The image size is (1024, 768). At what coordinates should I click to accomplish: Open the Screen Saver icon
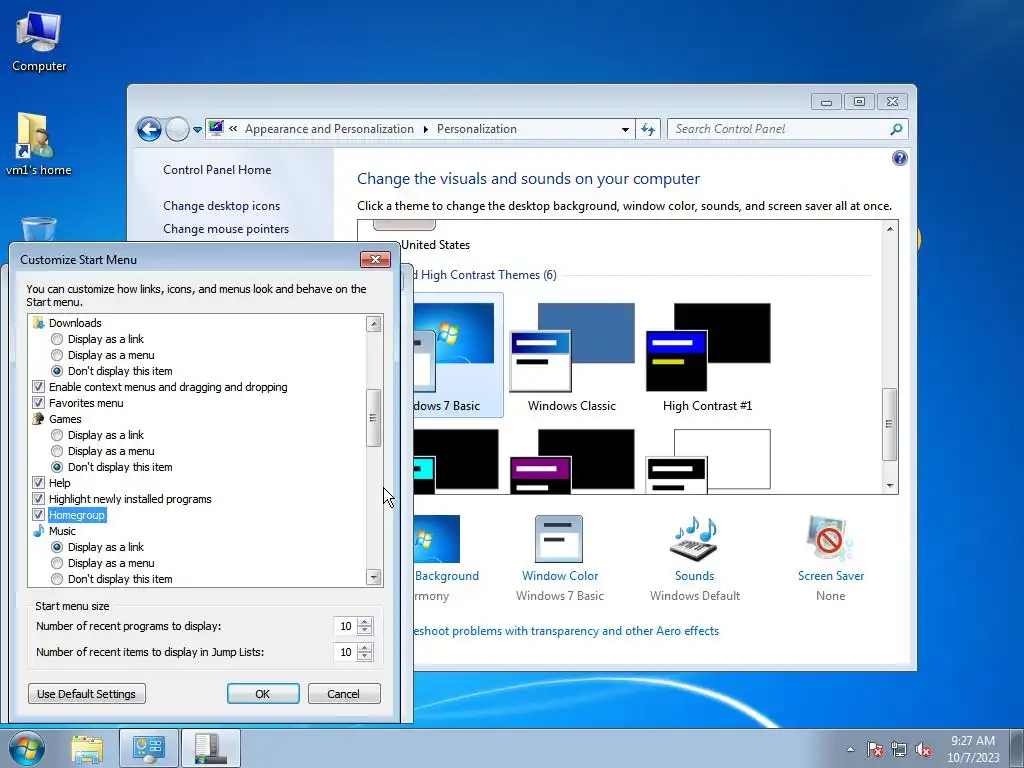tap(830, 539)
